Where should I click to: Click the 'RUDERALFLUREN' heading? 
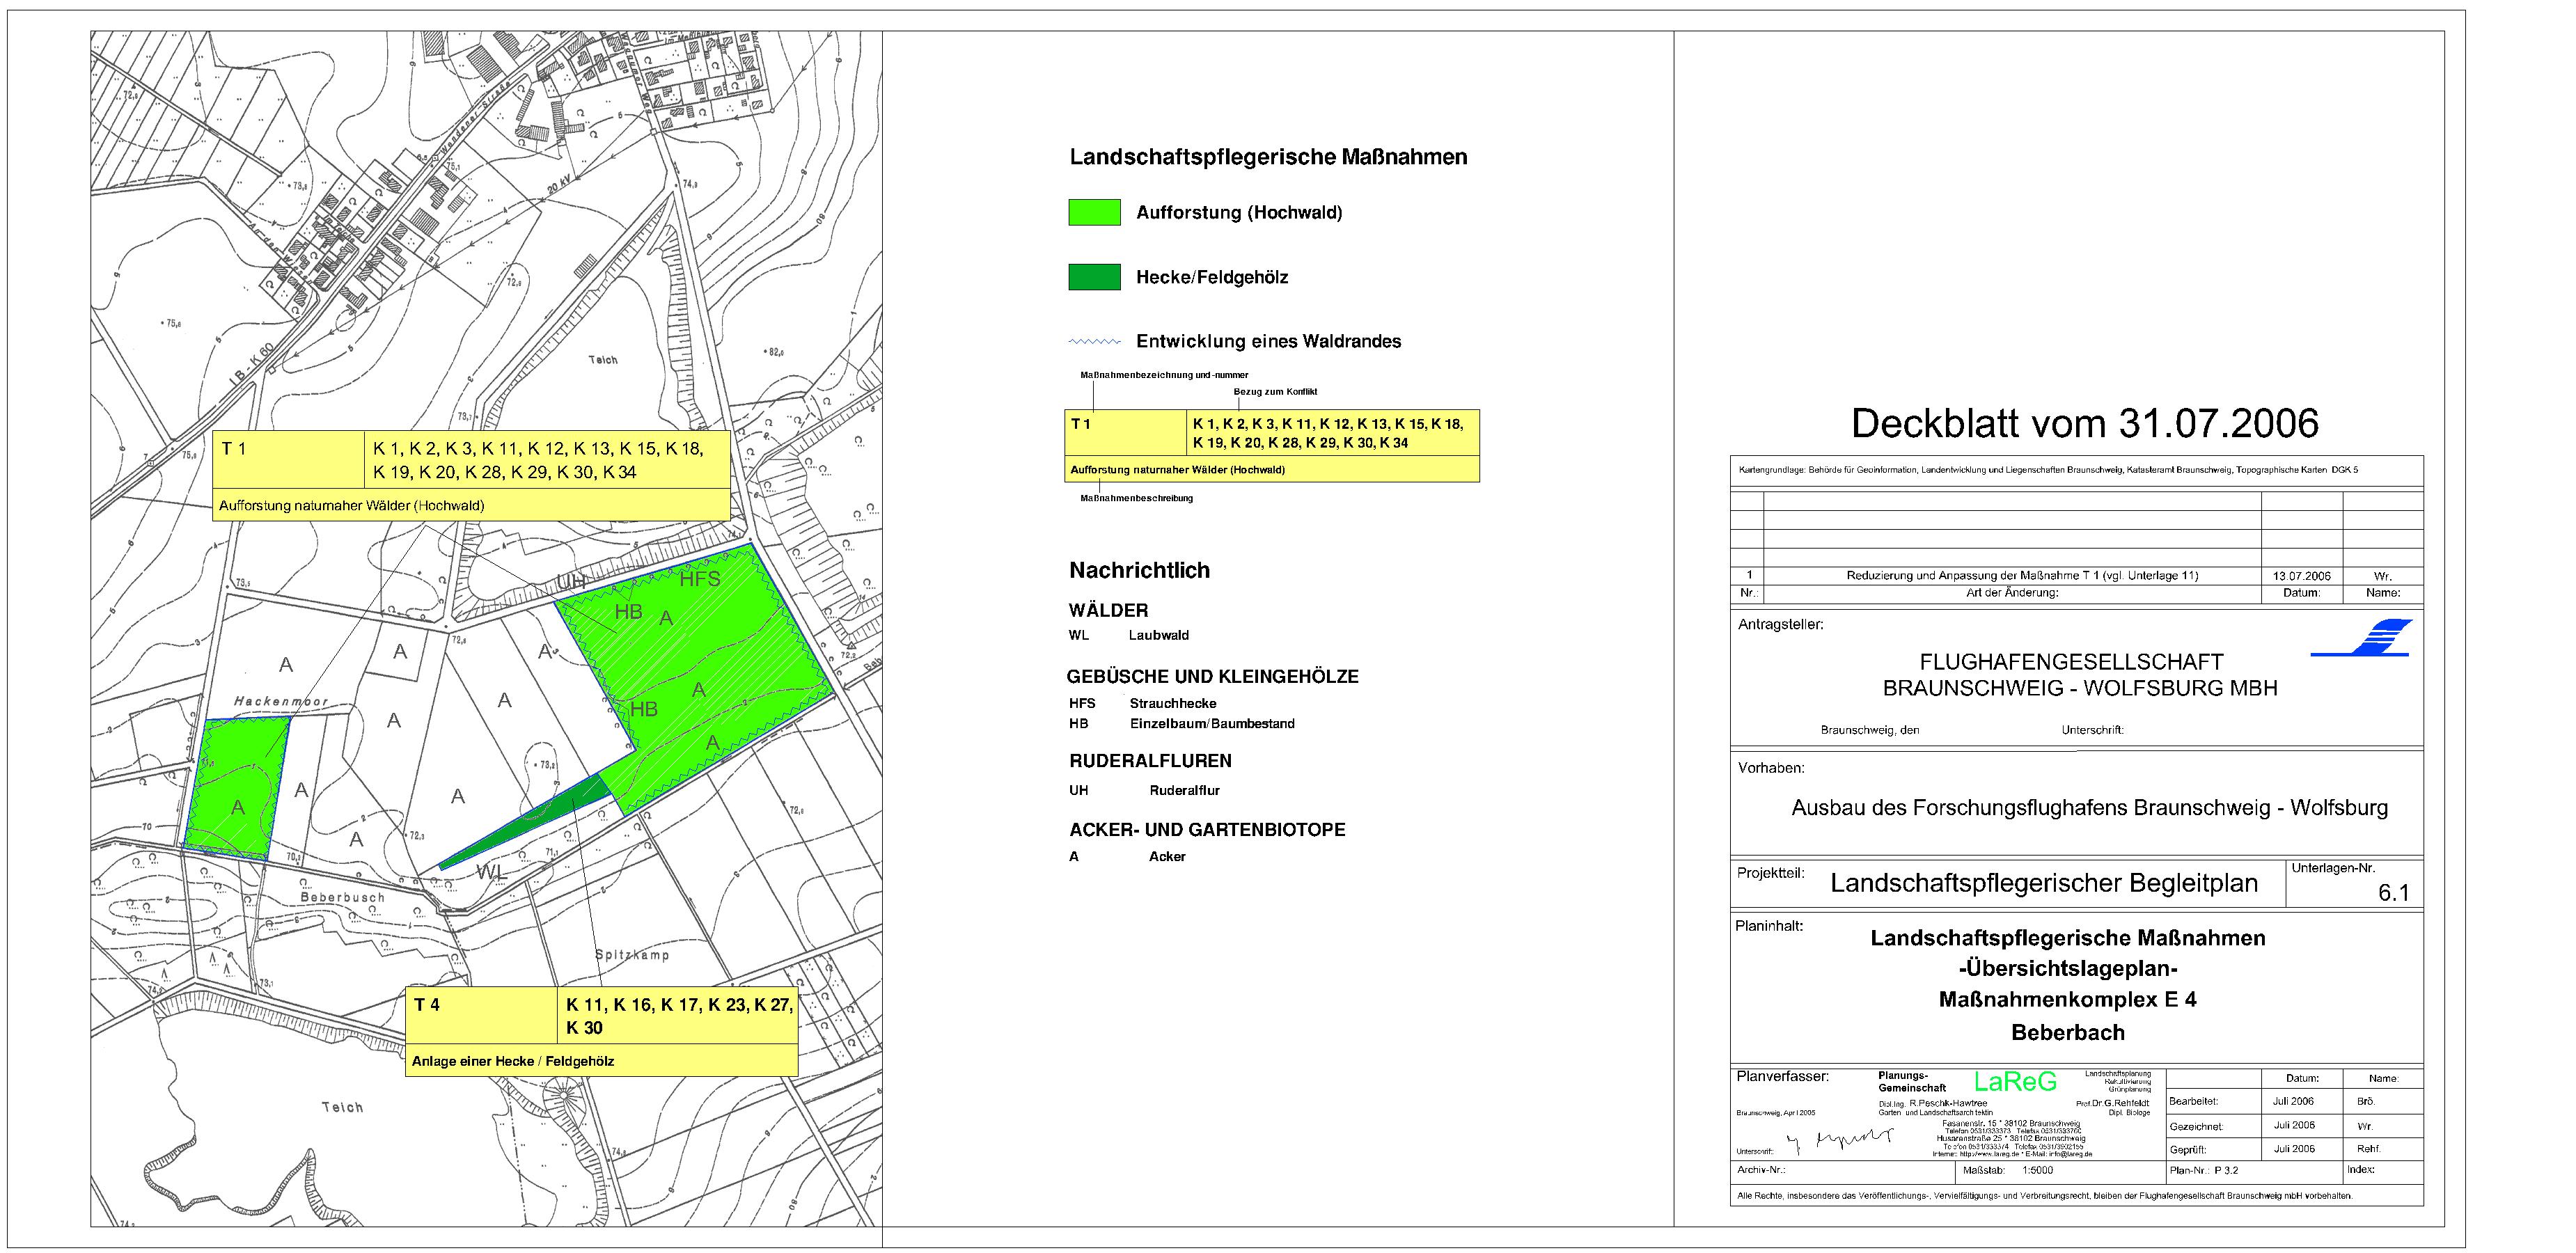tap(1150, 761)
